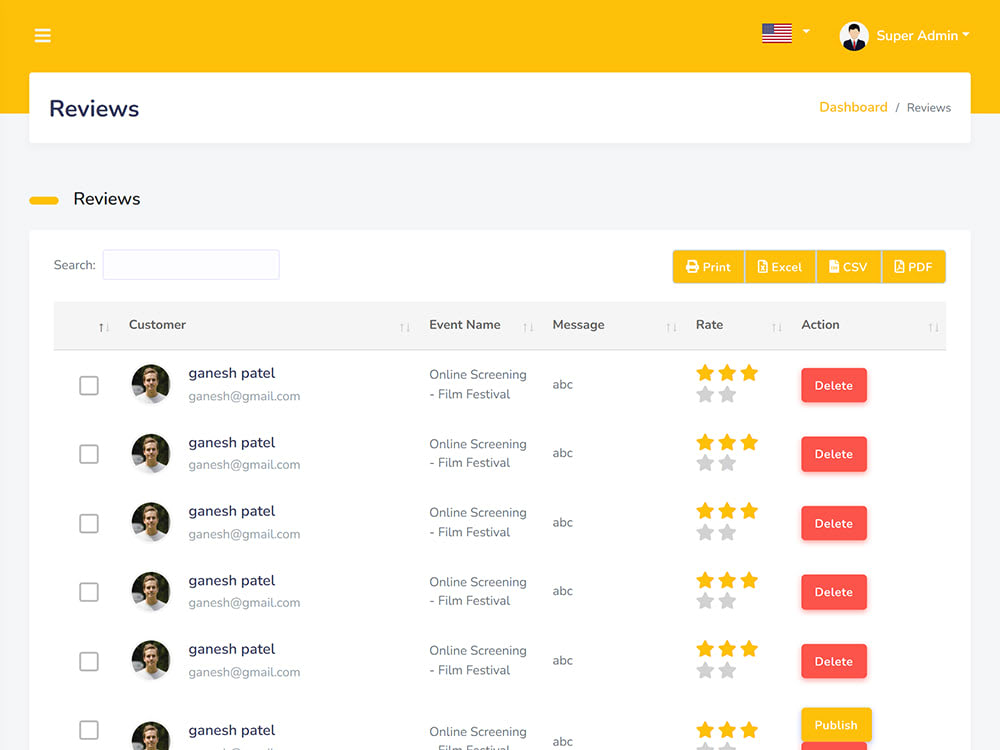Delete the third review
Viewport: 1000px width, 750px height.
coord(834,524)
